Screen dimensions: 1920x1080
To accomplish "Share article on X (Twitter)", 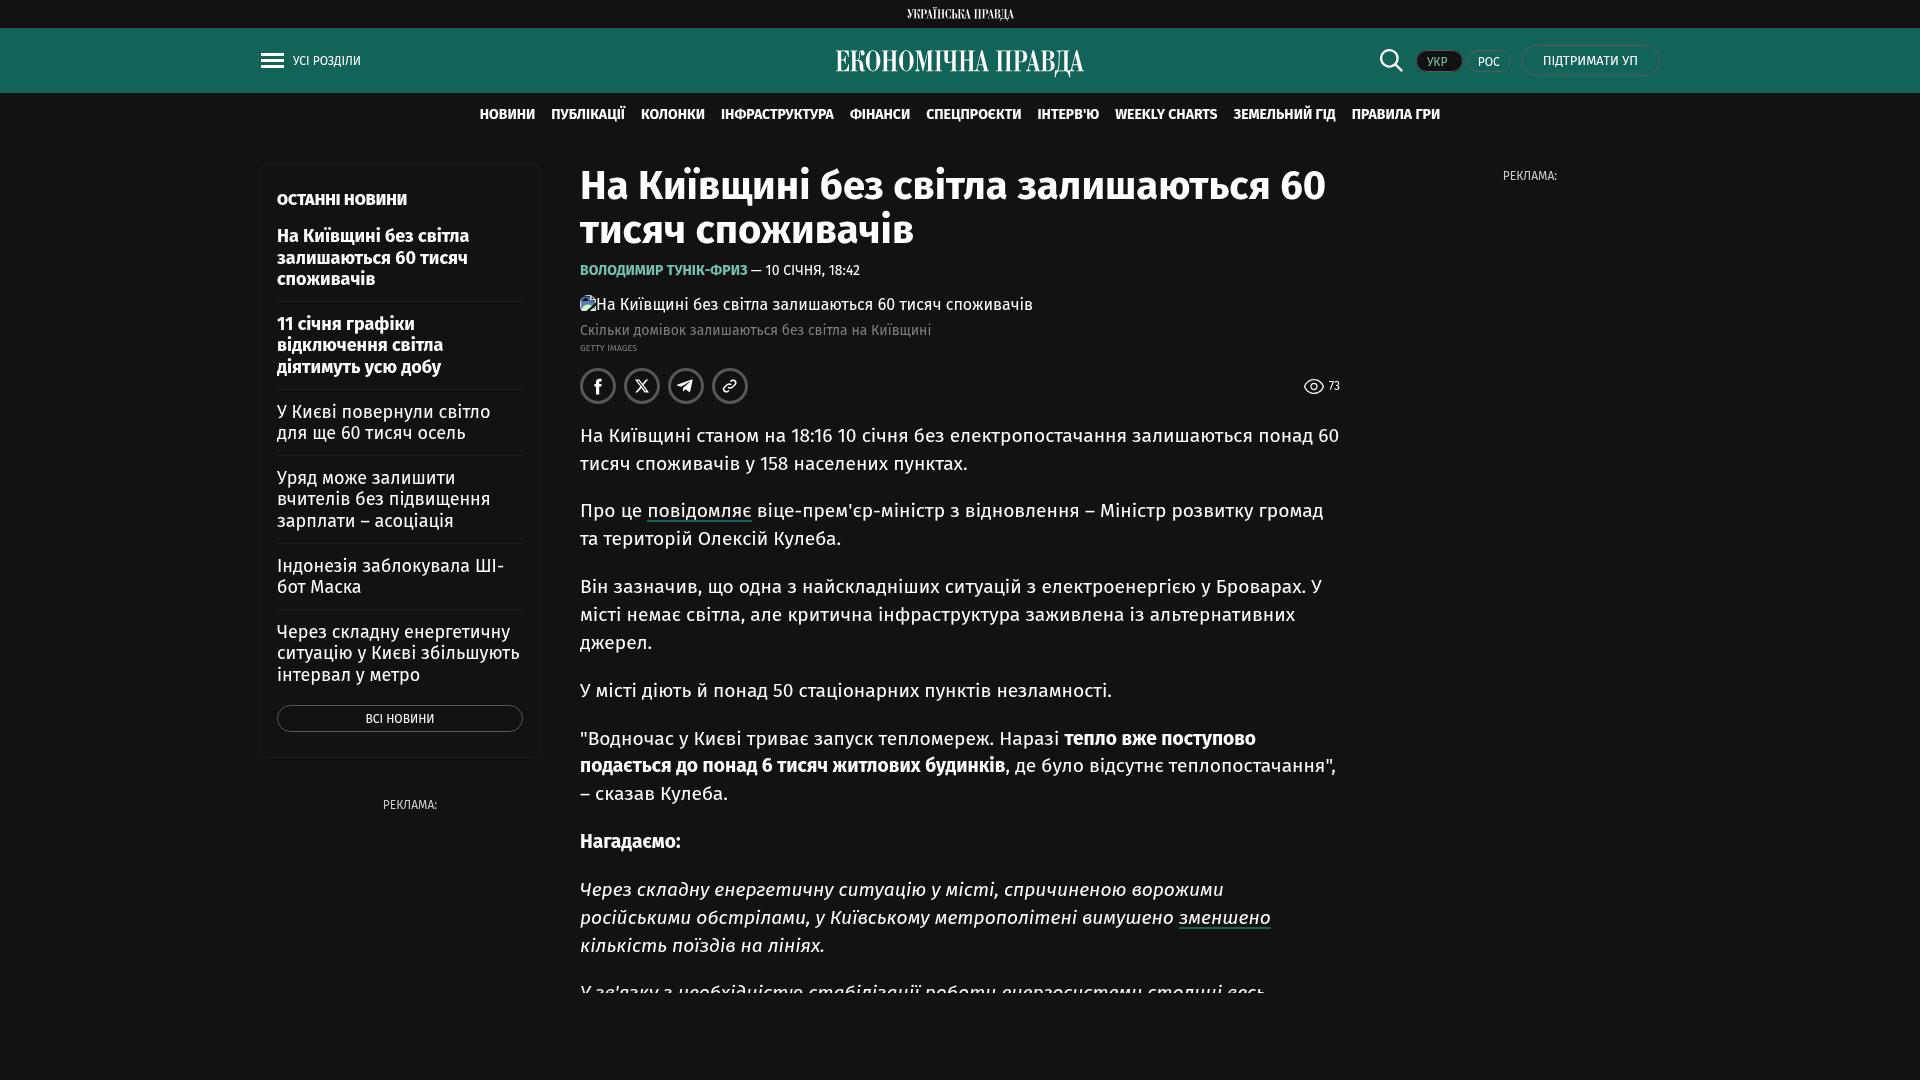I will (x=642, y=386).
